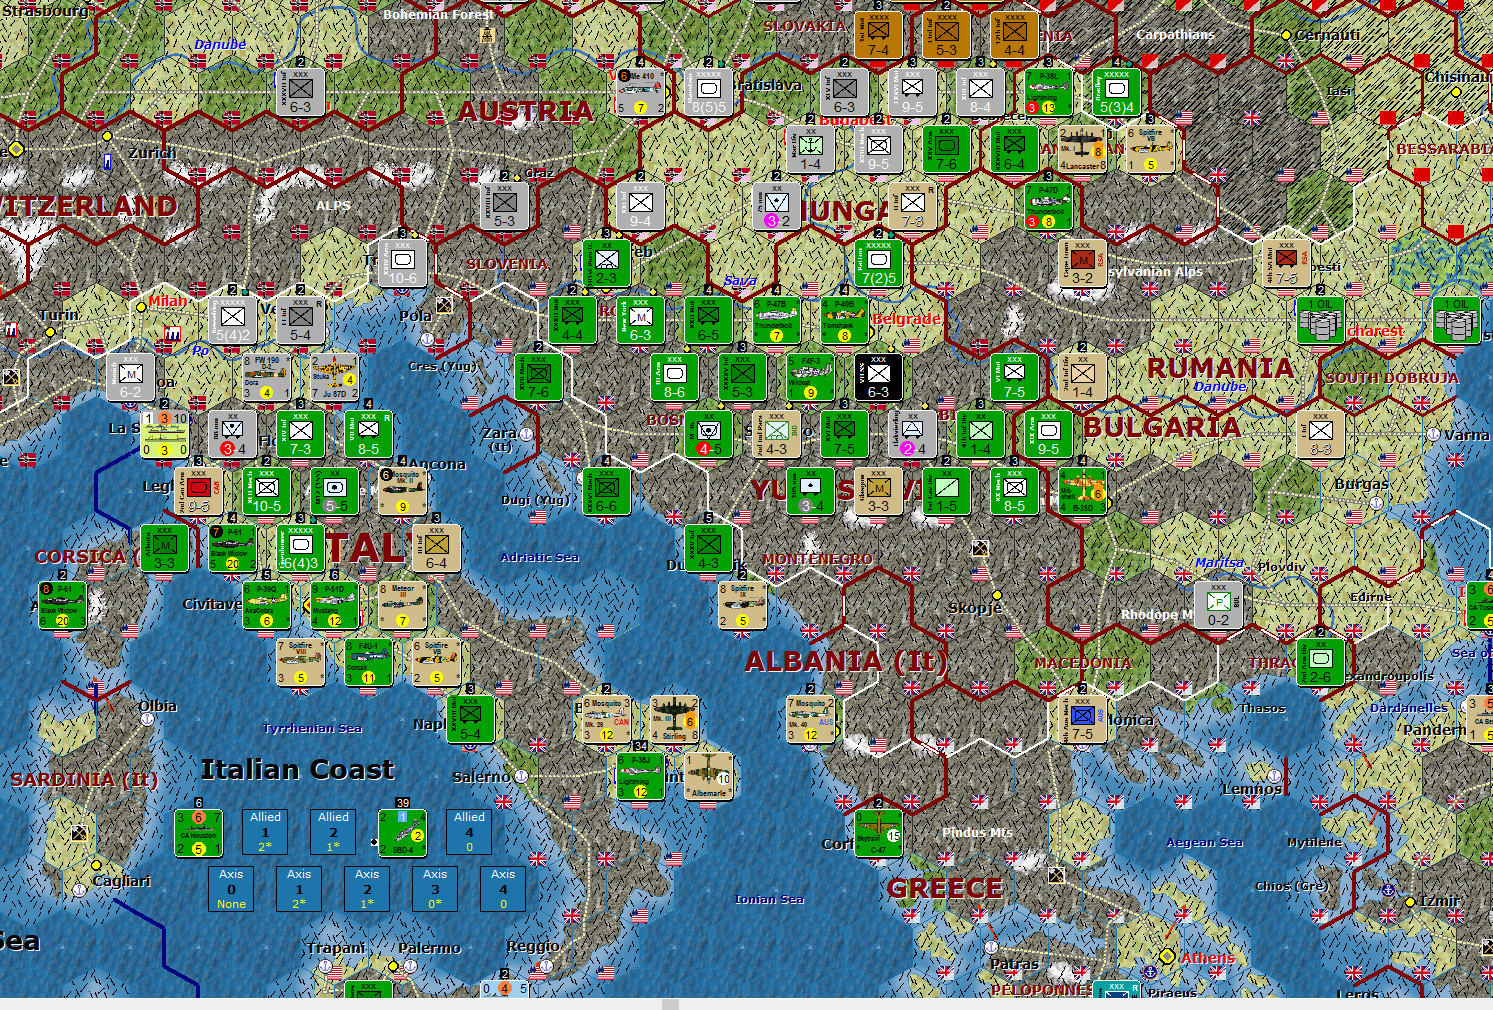
Task: Select the Albemarle transport counter
Action: 708,777
